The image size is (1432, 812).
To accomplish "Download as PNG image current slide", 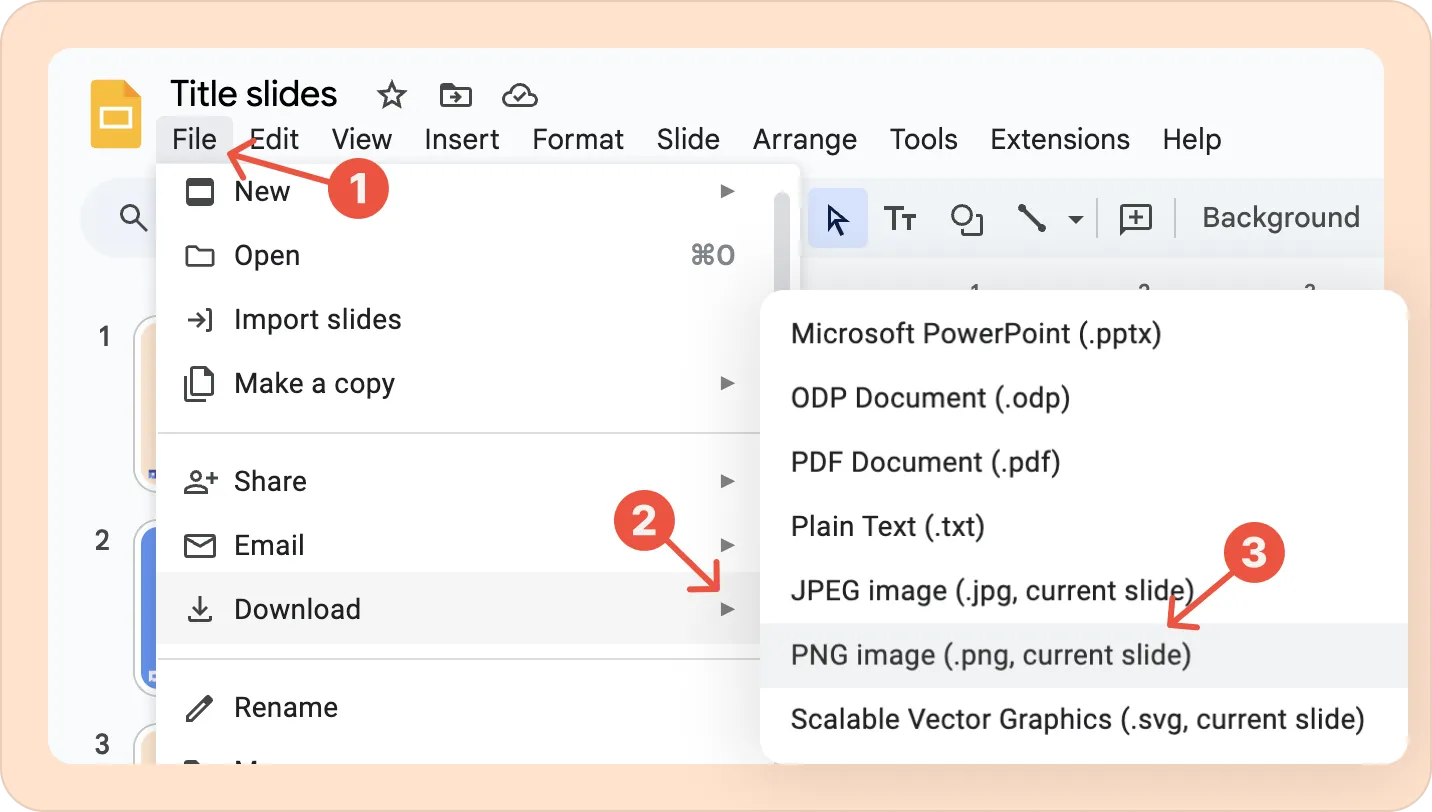I will 1084,655.
